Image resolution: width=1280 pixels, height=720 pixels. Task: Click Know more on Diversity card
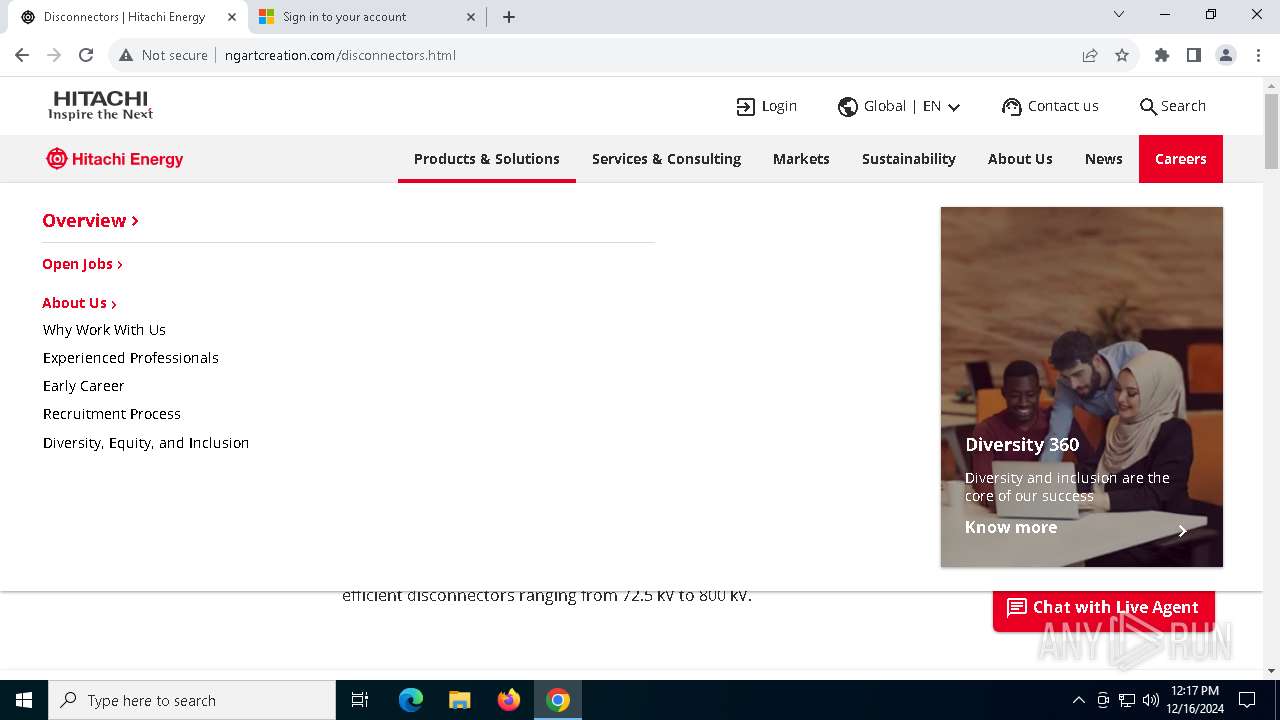[1011, 527]
